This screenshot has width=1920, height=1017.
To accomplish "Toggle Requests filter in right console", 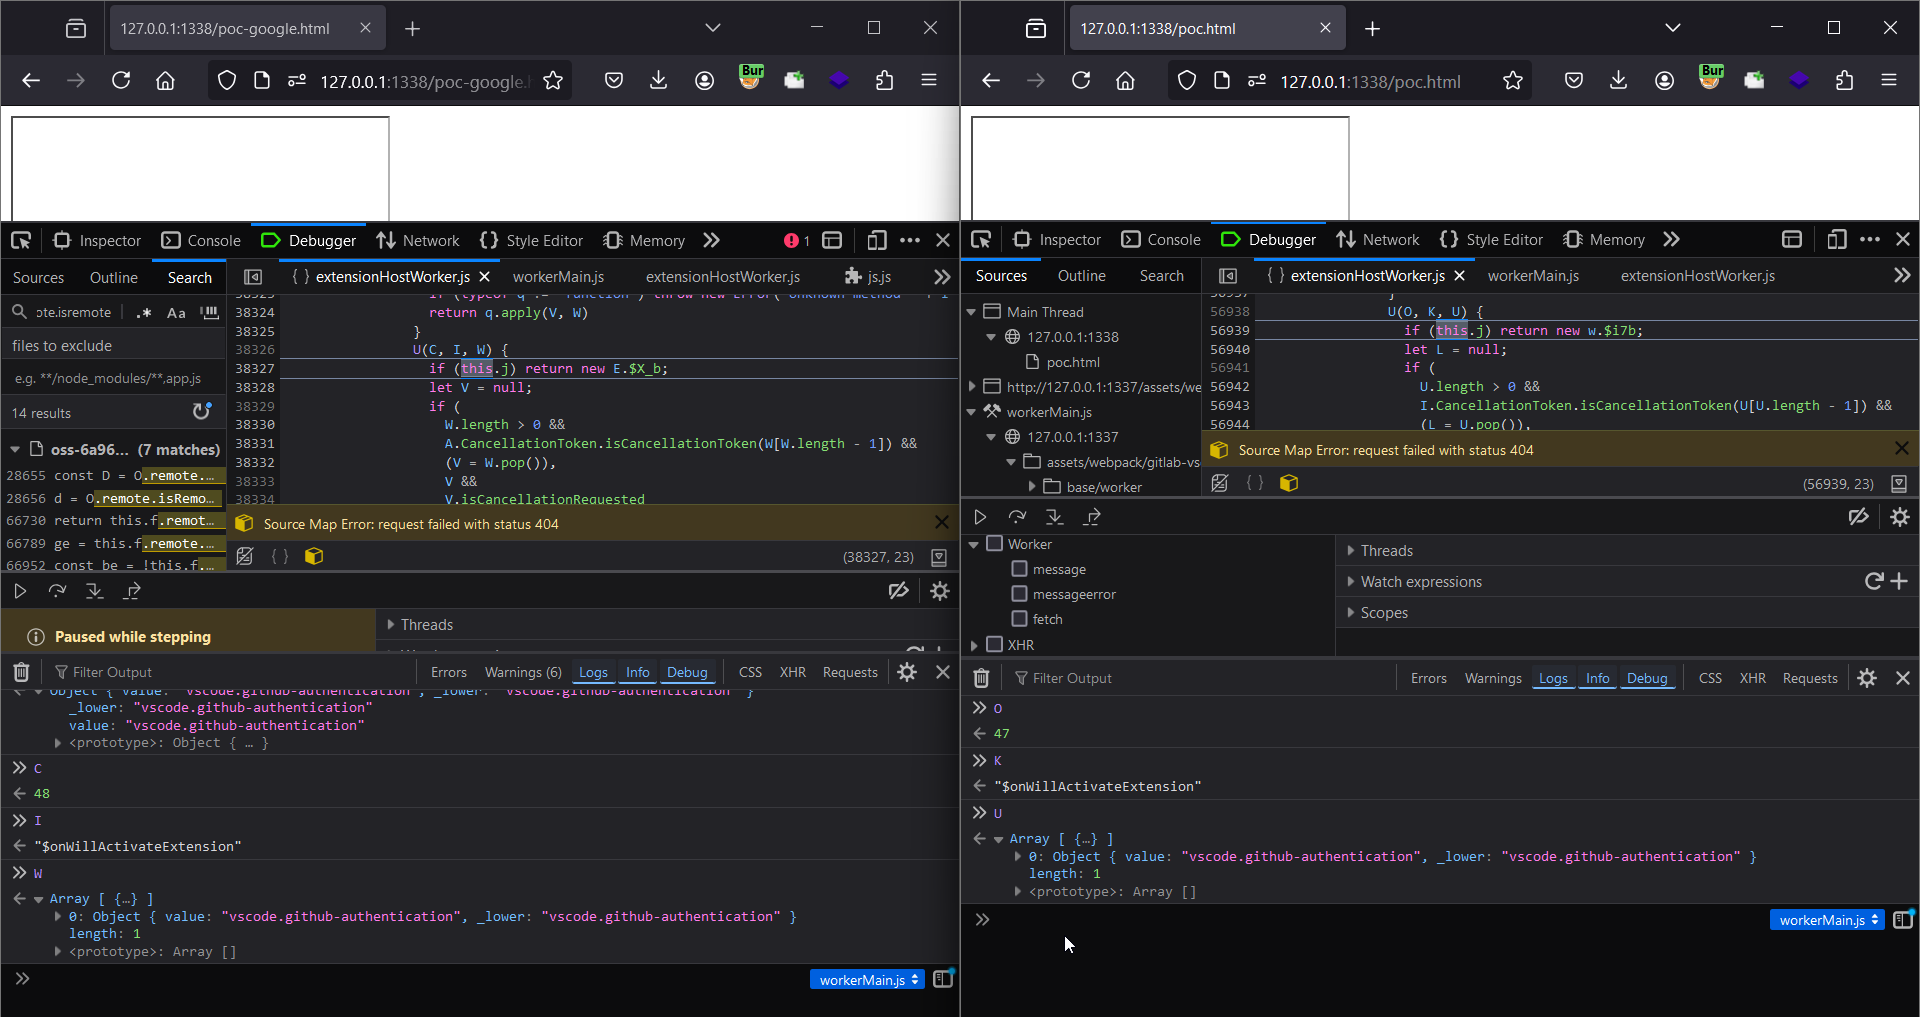I will pos(1810,678).
